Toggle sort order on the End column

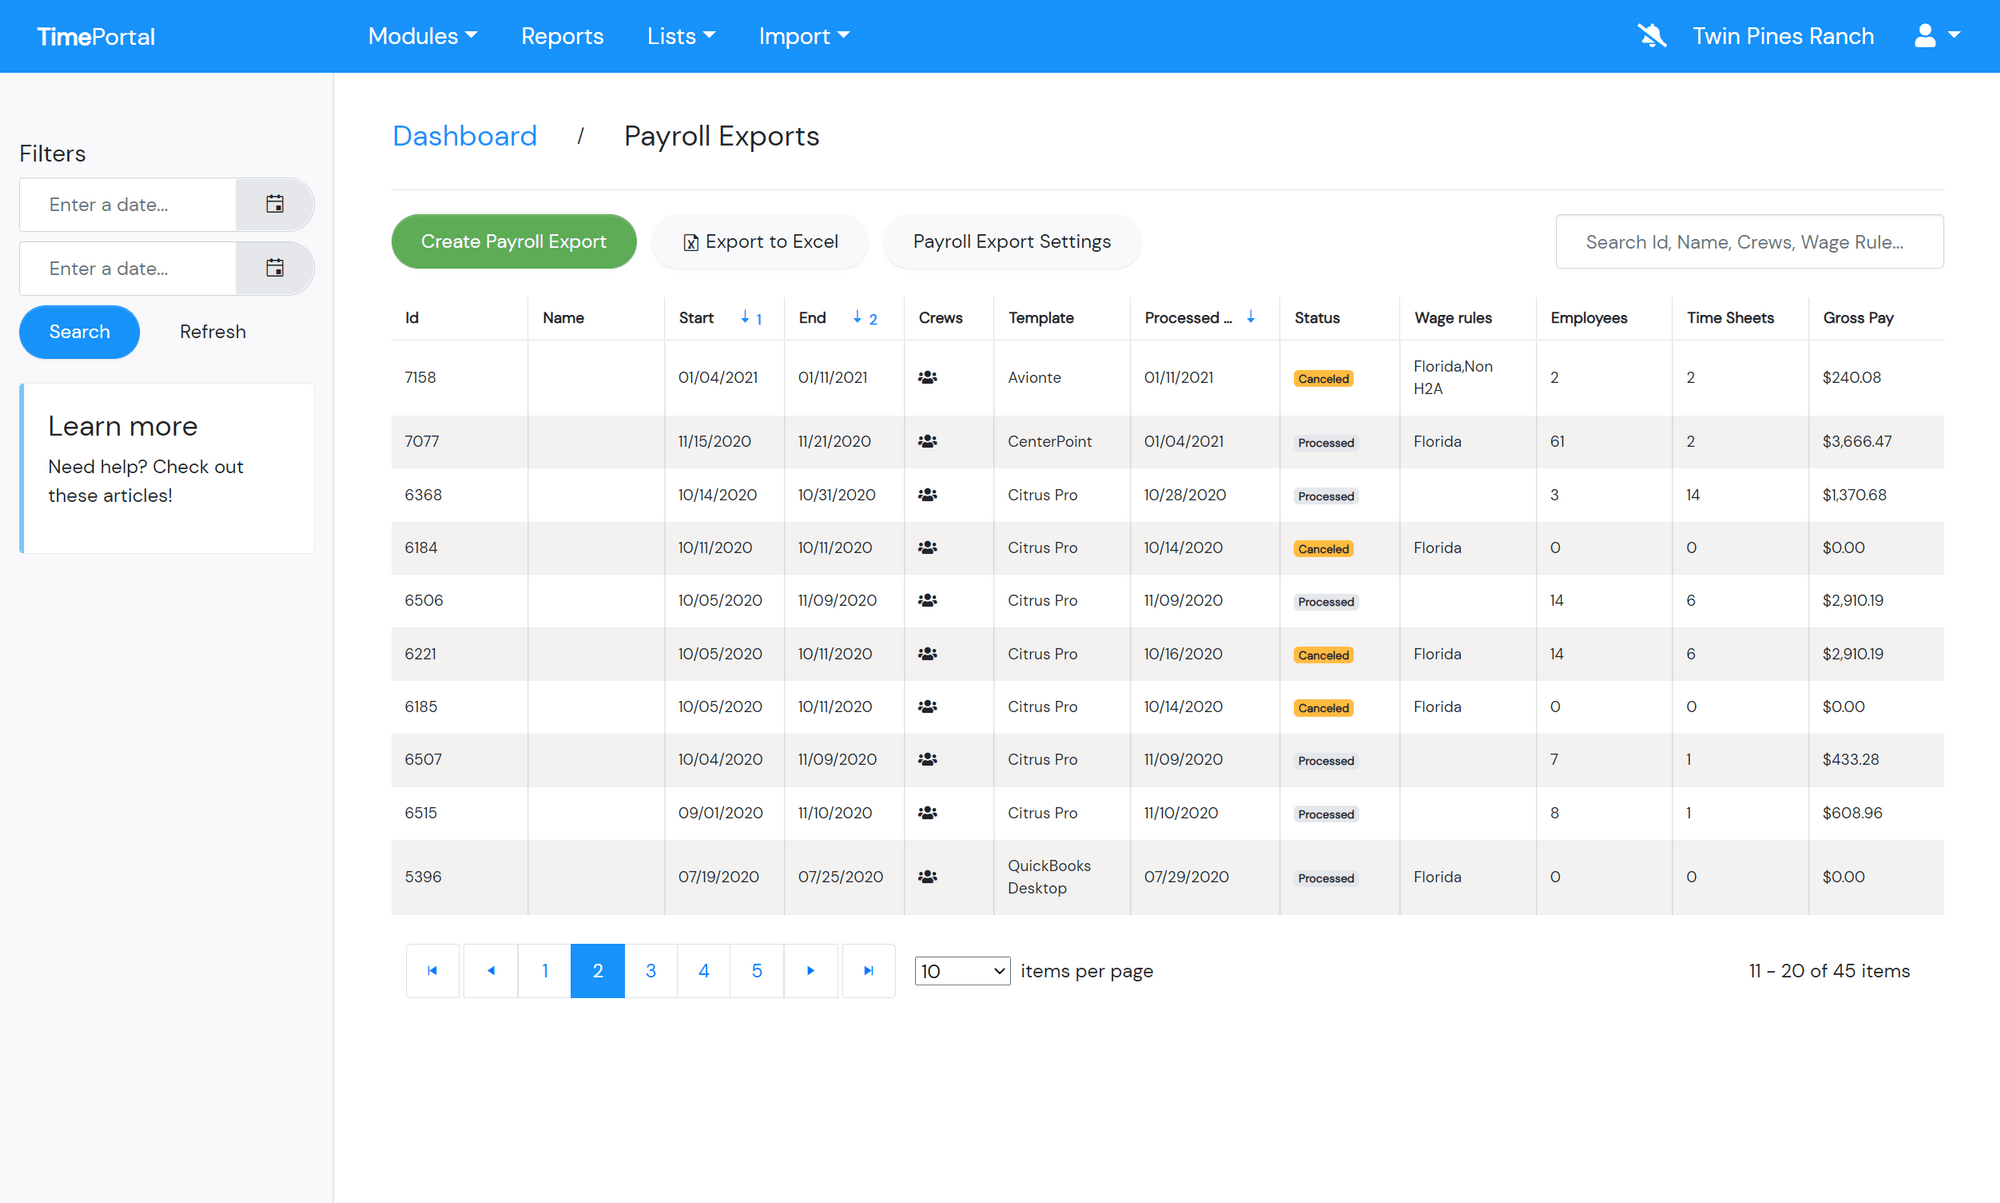click(857, 317)
